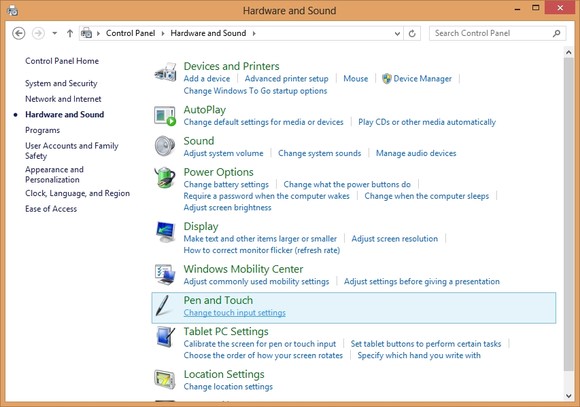Open the Windows Mobility Center icon
This screenshot has height=407, width=580.
tap(165, 274)
